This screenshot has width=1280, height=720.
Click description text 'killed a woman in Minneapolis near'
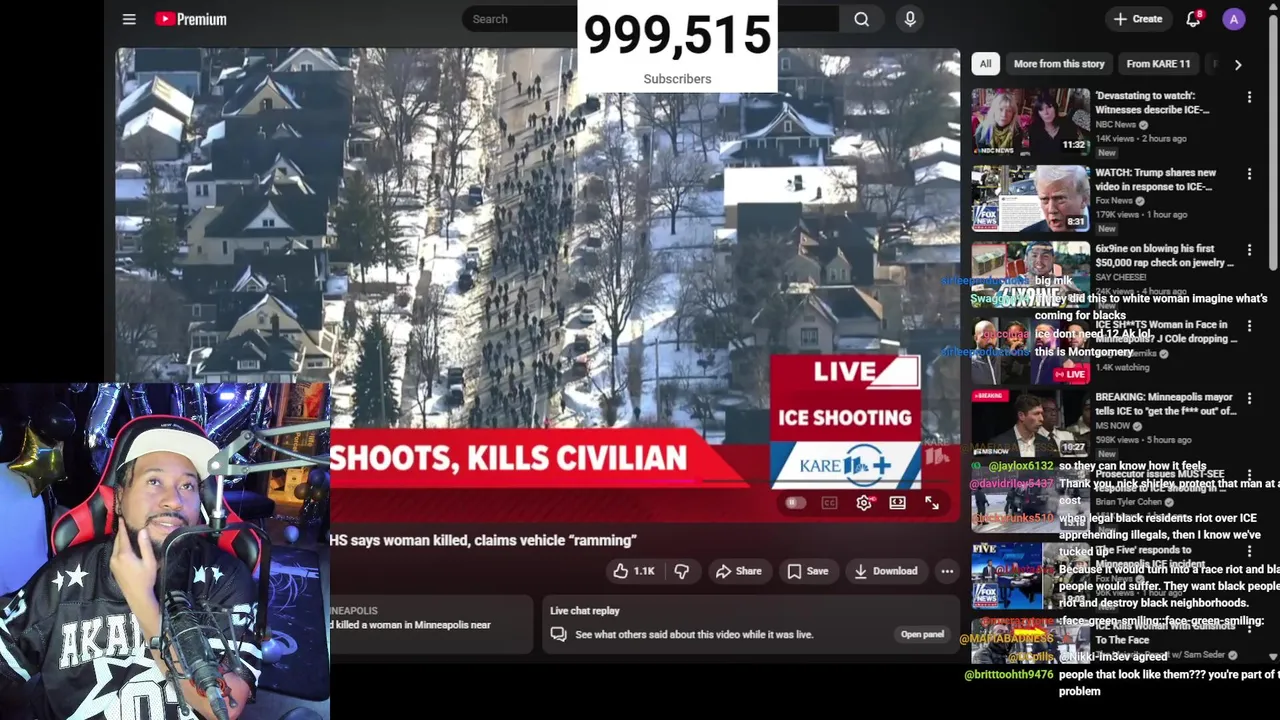(410, 625)
